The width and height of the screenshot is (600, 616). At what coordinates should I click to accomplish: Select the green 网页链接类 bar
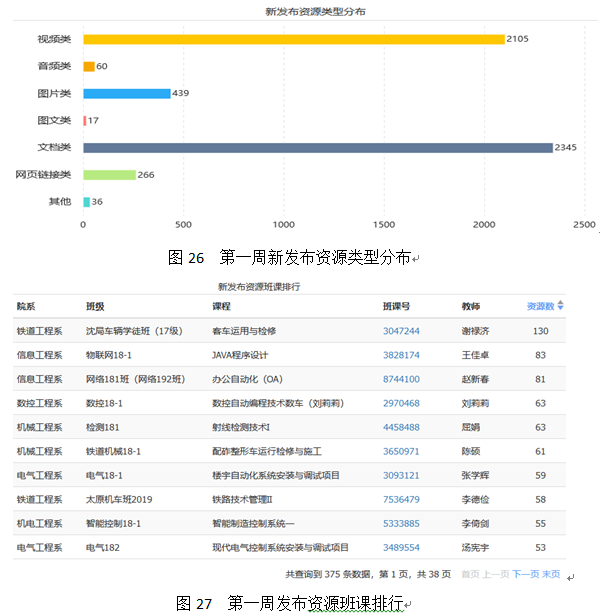(109, 174)
